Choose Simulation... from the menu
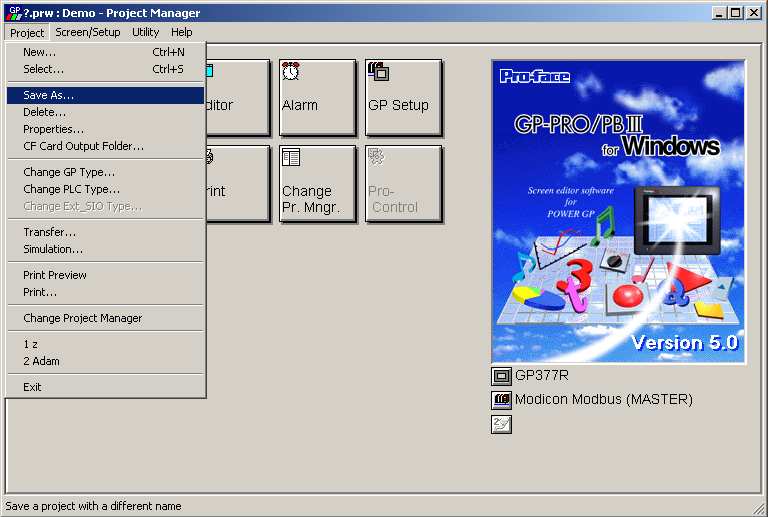Screen dimensions: 768x517 tap(105, 249)
